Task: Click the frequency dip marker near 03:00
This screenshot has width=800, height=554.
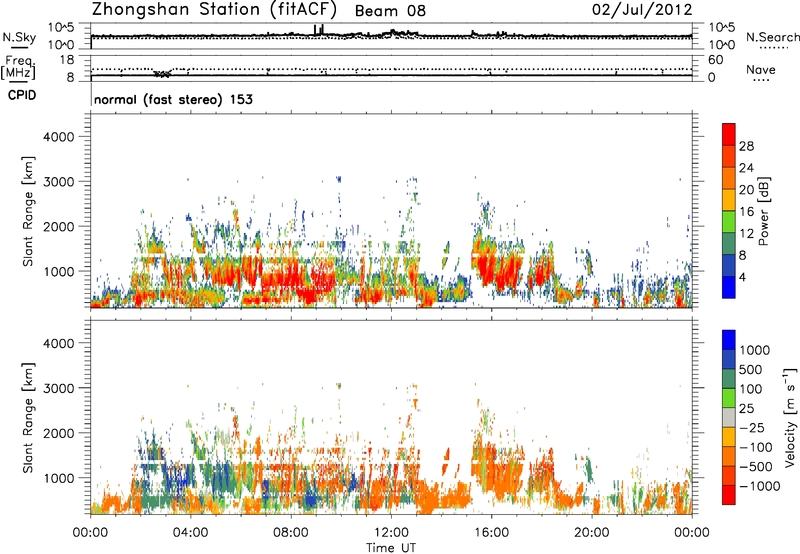Action: click(x=162, y=74)
